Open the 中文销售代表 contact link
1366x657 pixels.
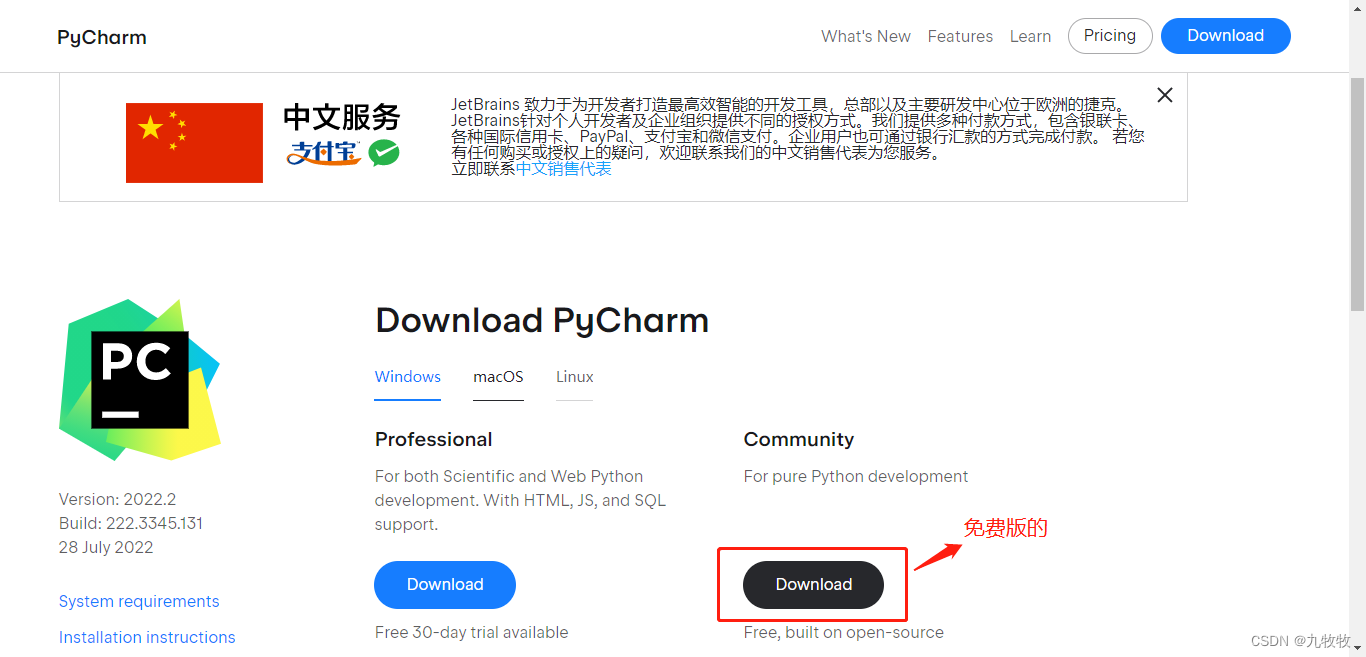[x=563, y=168]
